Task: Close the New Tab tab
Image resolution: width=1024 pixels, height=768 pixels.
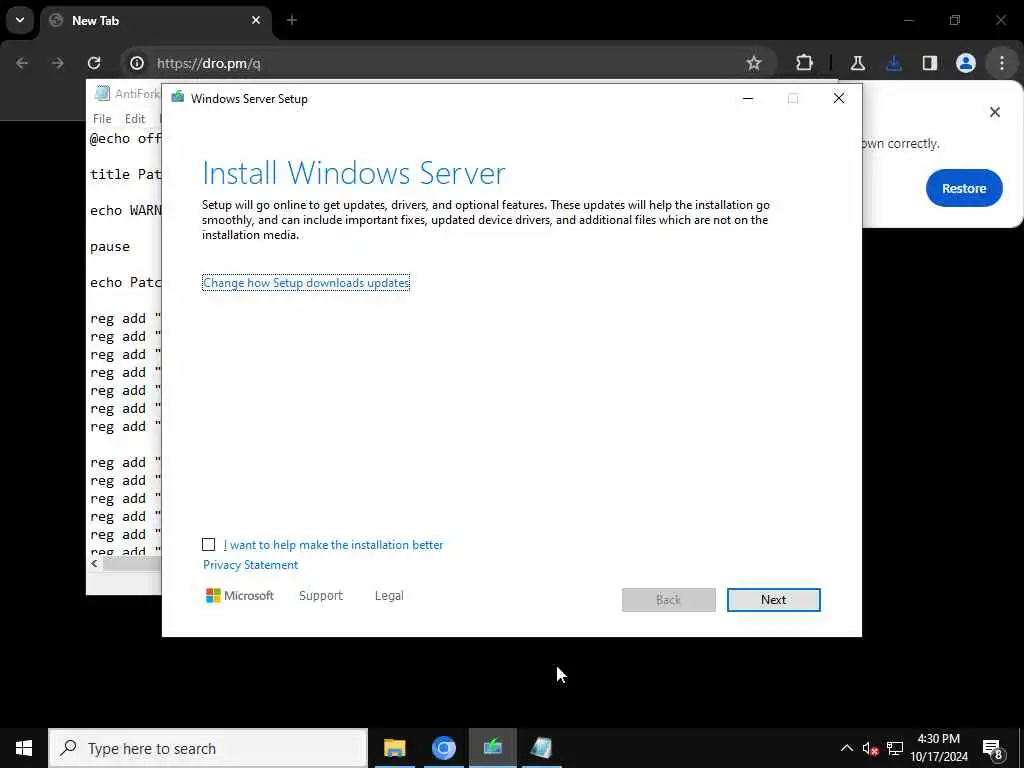Action: (x=256, y=20)
